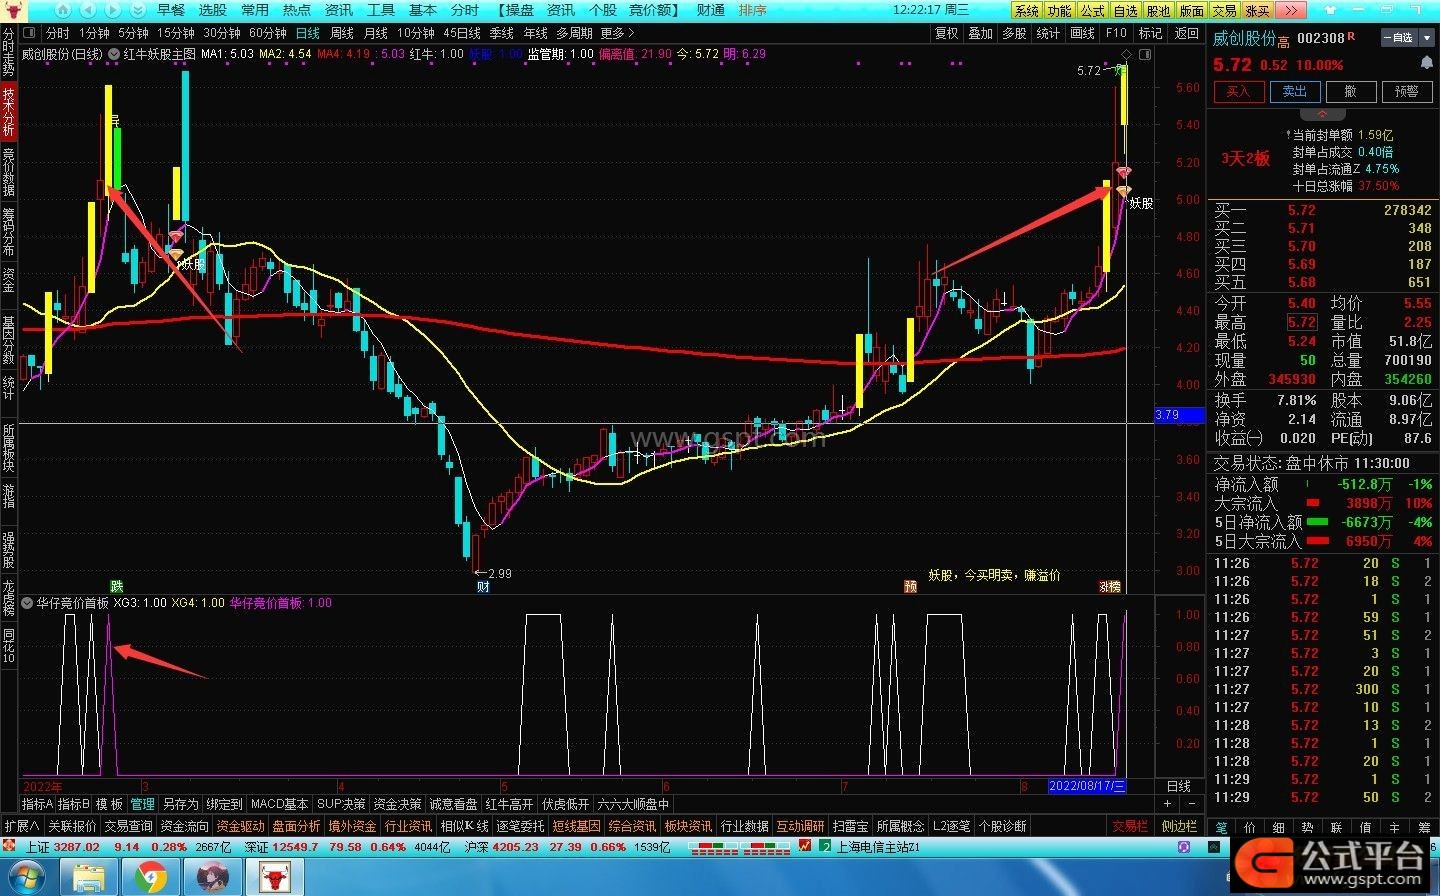This screenshot has width=1440, height=896.
Task: Click the 买入 buy button
Action: (1238, 91)
